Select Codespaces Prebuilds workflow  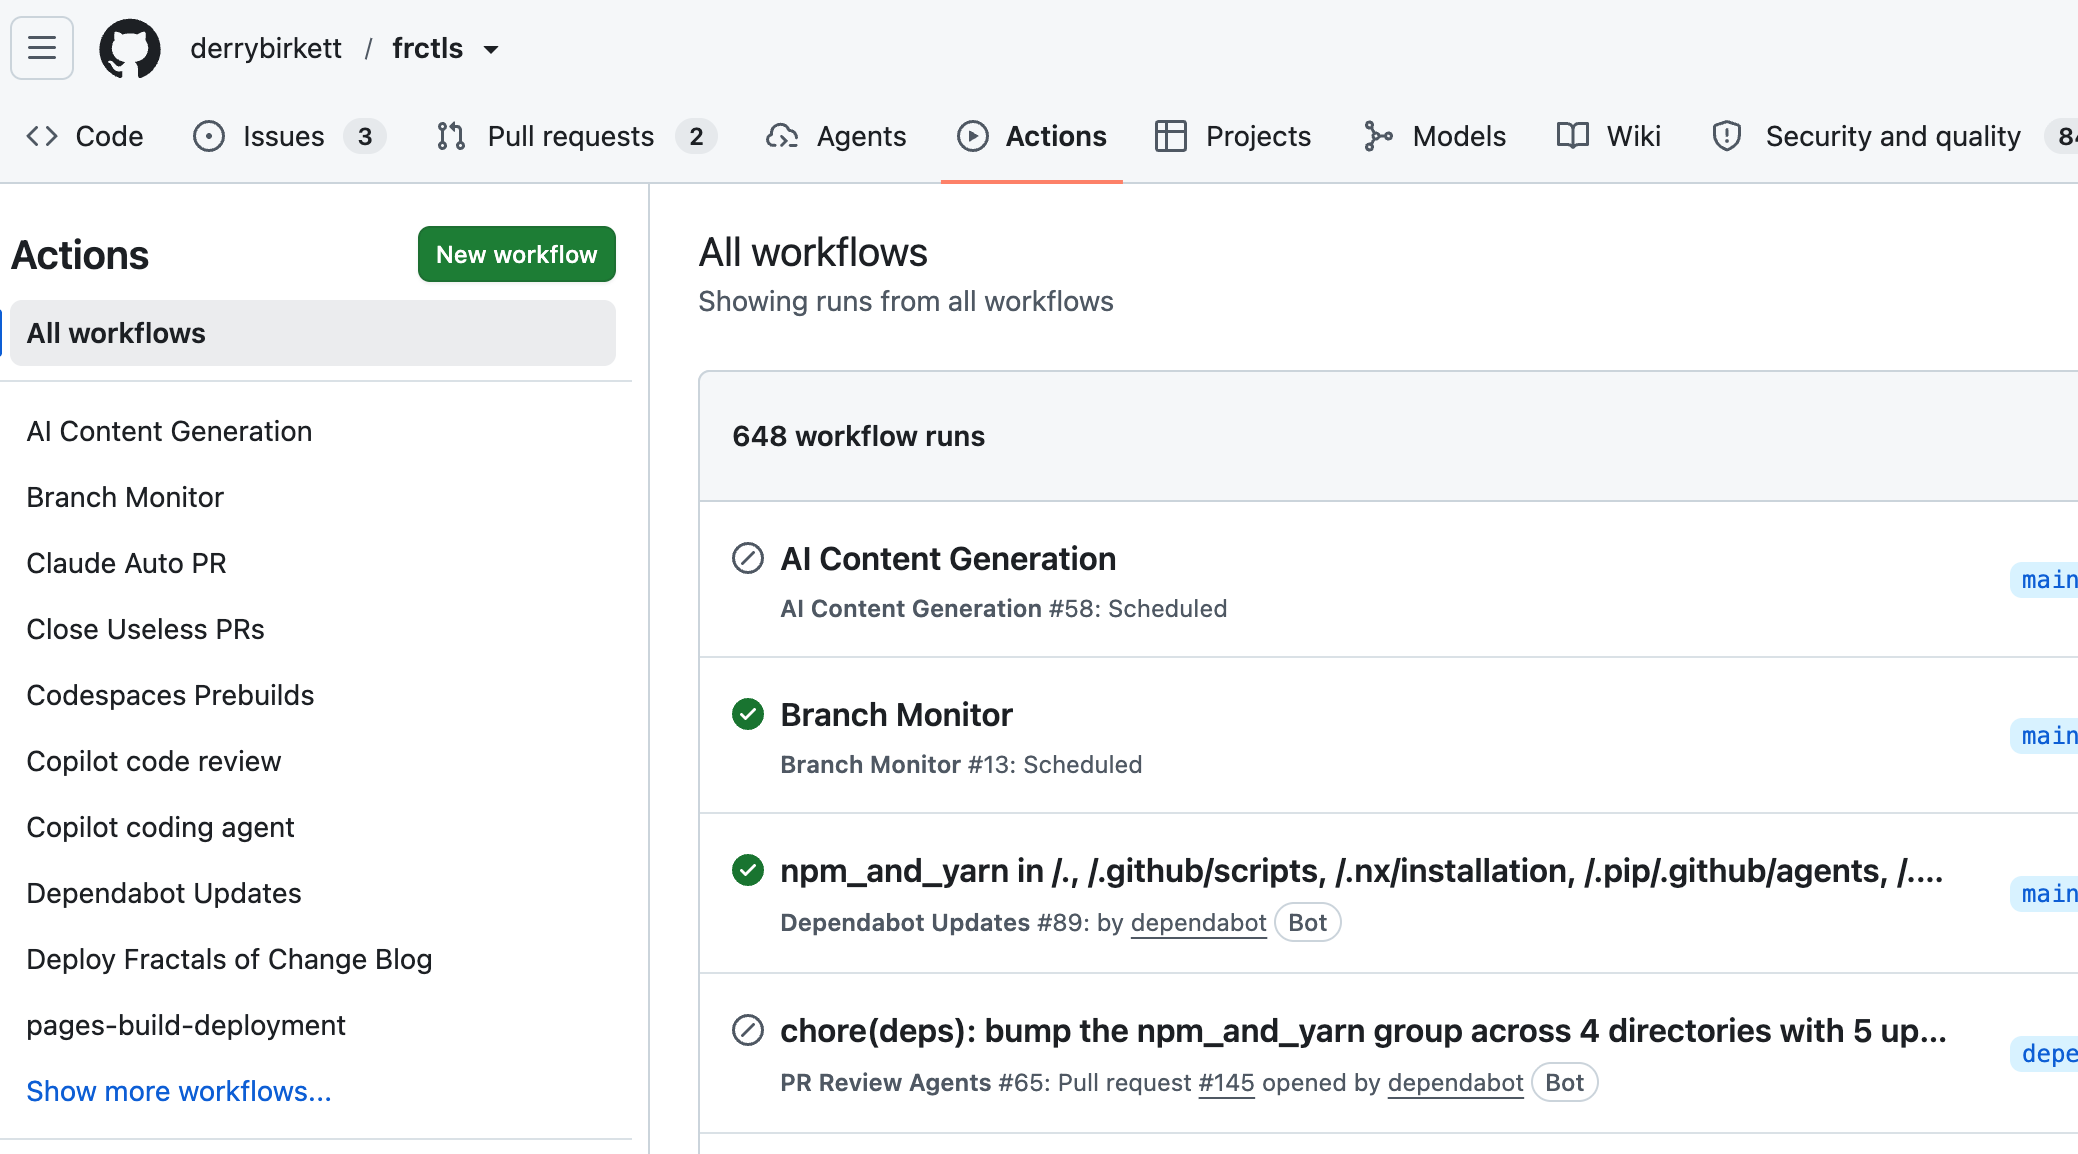[x=170, y=695]
